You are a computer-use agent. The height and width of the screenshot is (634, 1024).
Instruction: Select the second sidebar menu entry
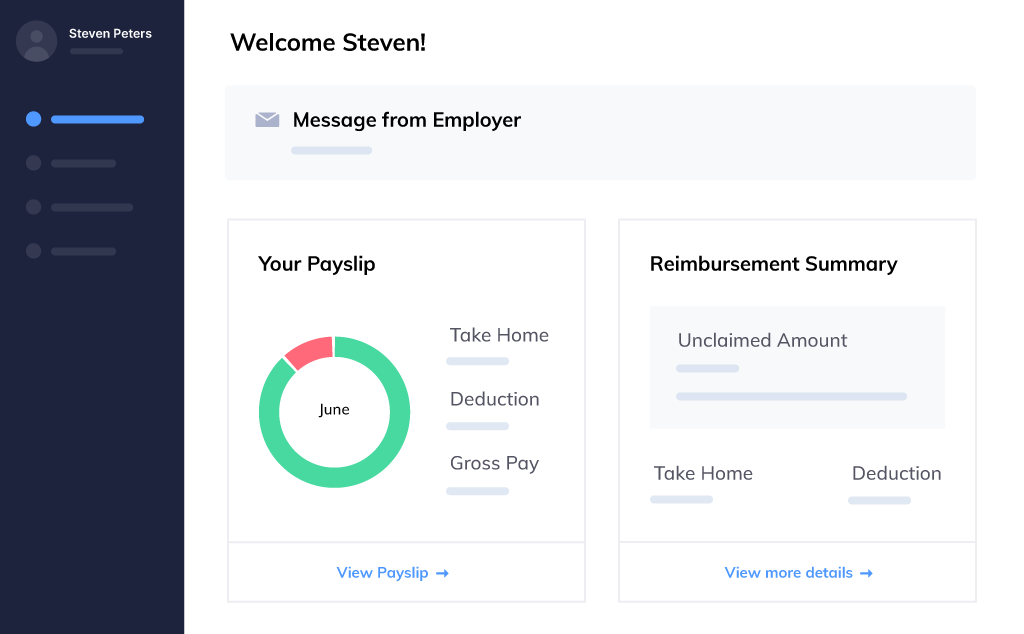coord(84,163)
